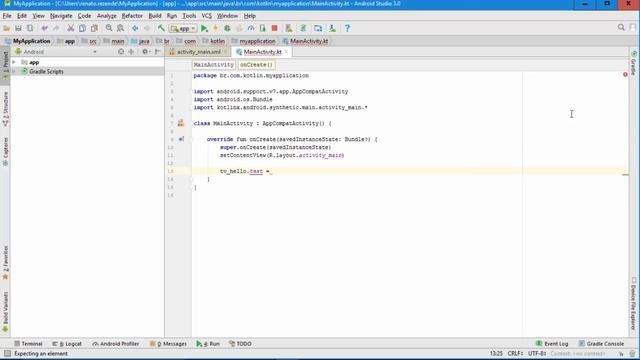
Task: Open the Messages tool window
Action: point(168,344)
